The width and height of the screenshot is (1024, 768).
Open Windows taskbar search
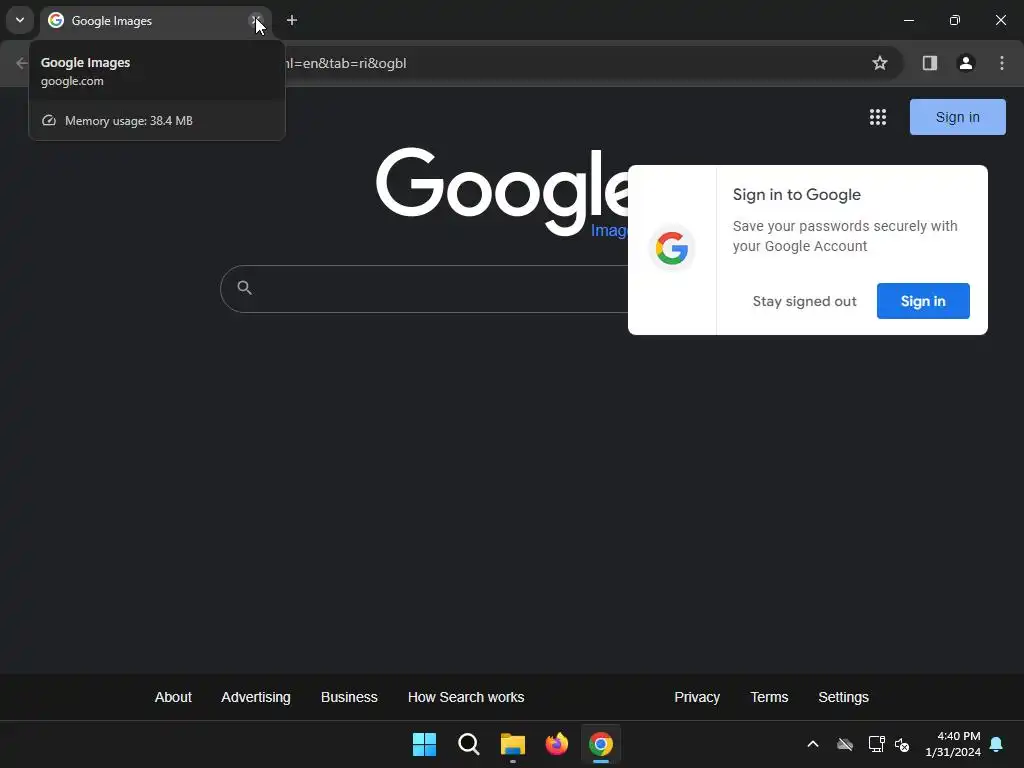[468, 744]
